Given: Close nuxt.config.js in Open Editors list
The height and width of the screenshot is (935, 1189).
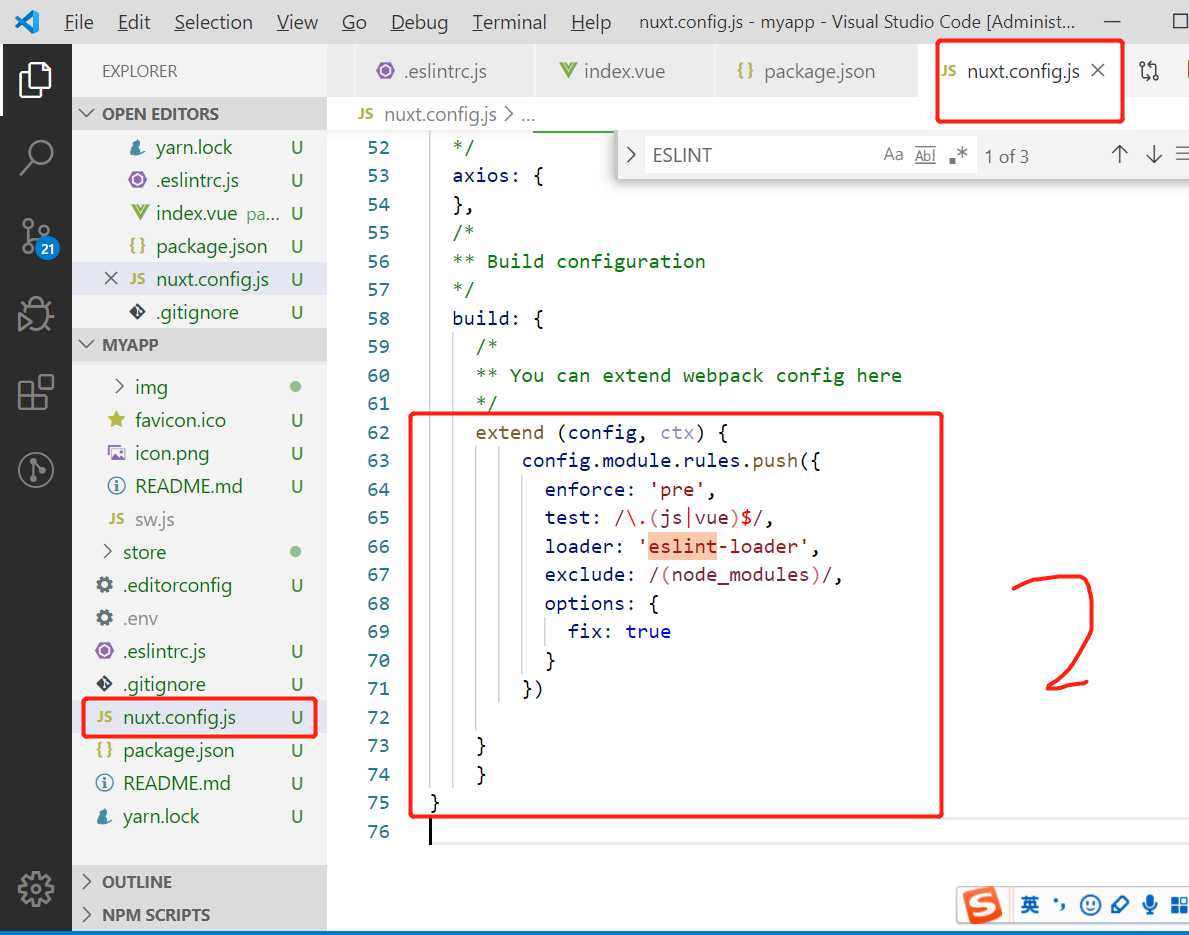Looking at the screenshot, I should click(111, 278).
